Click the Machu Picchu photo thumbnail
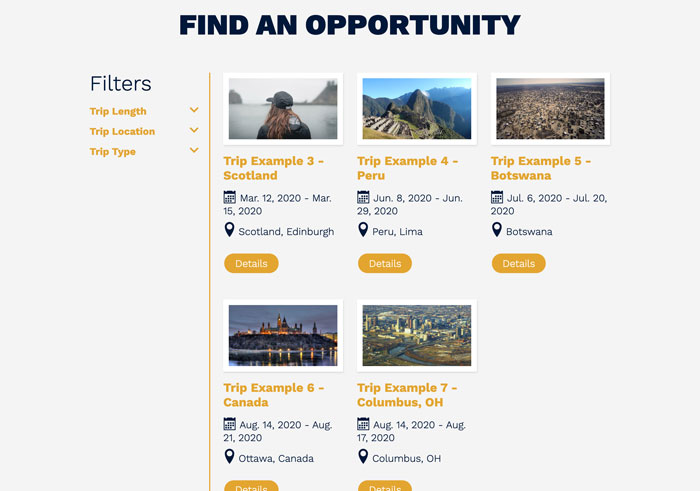700x491 pixels. point(416,108)
